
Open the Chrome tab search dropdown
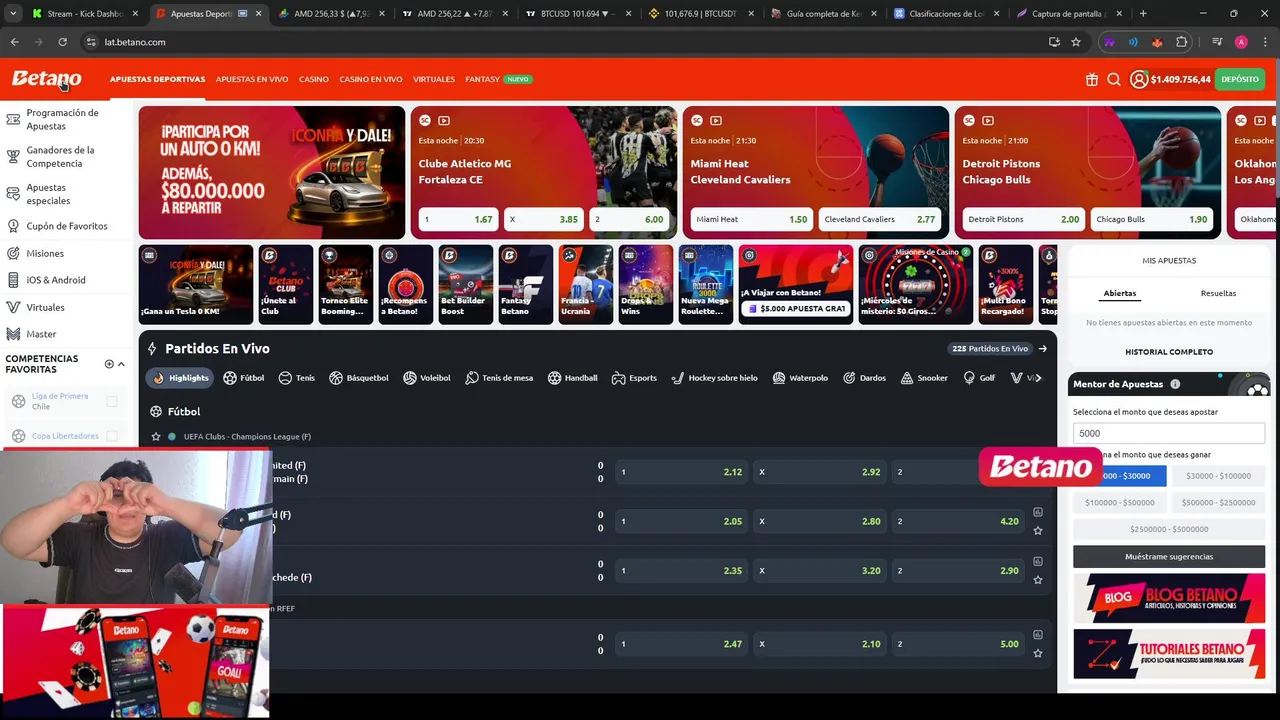(x=14, y=14)
